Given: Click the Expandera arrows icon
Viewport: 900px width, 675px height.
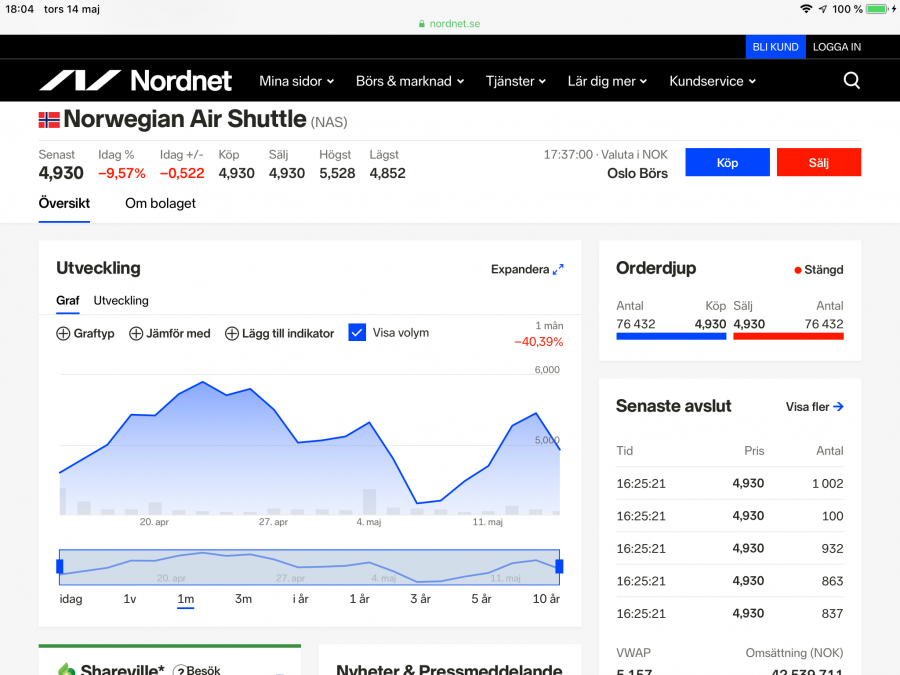Looking at the screenshot, I should [x=558, y=269].
